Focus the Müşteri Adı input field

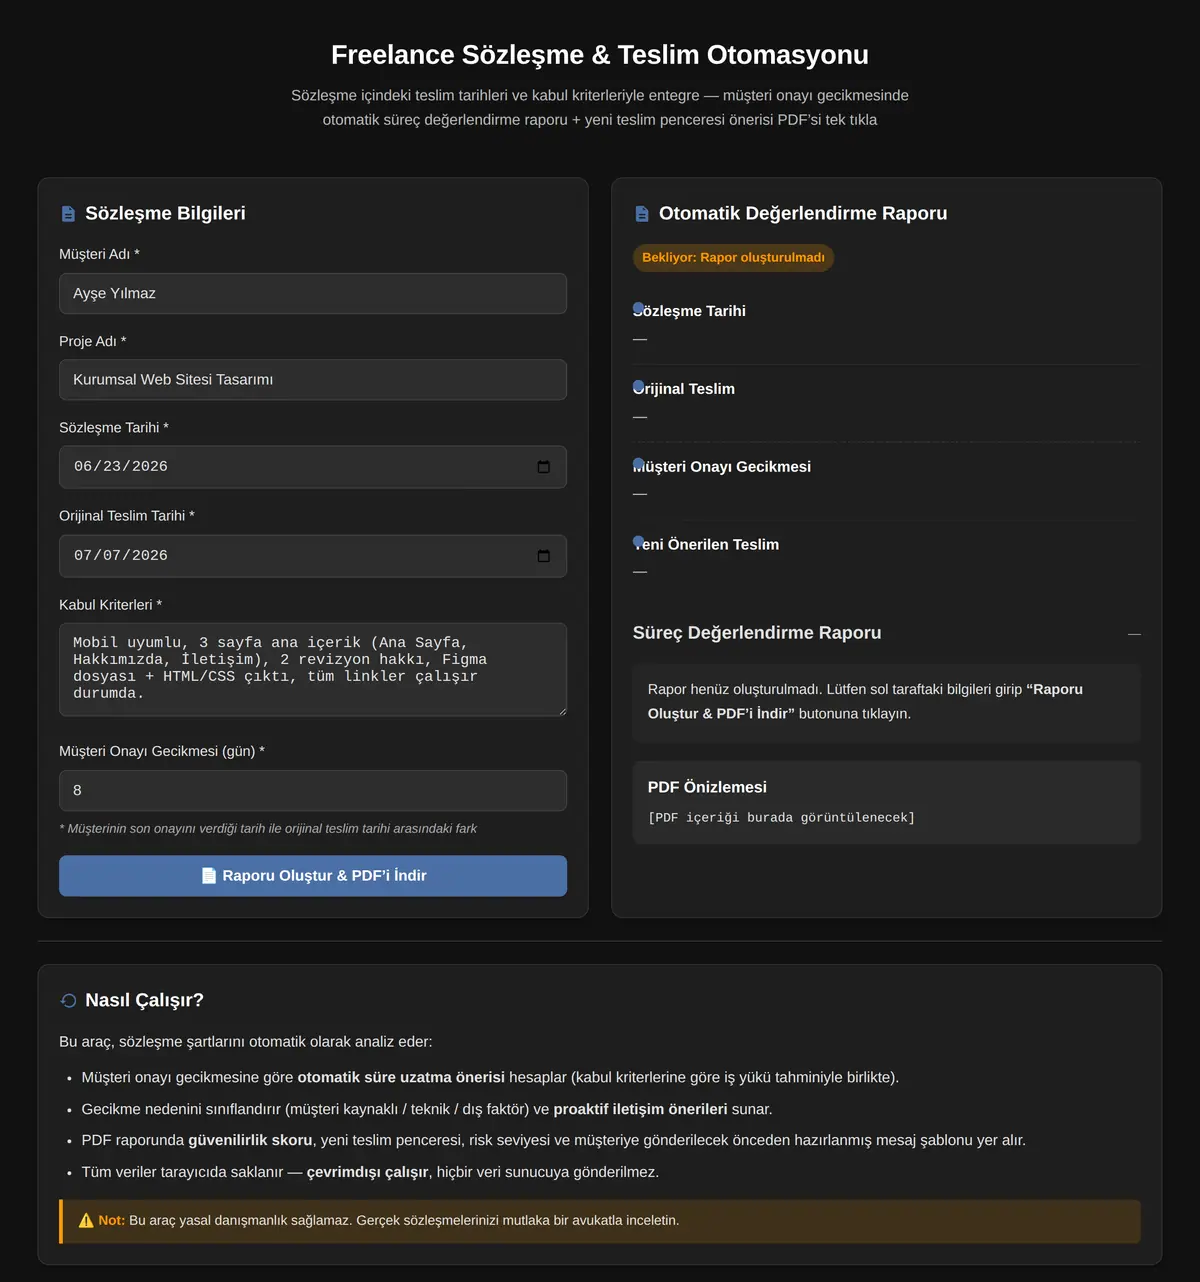[313, 294]
